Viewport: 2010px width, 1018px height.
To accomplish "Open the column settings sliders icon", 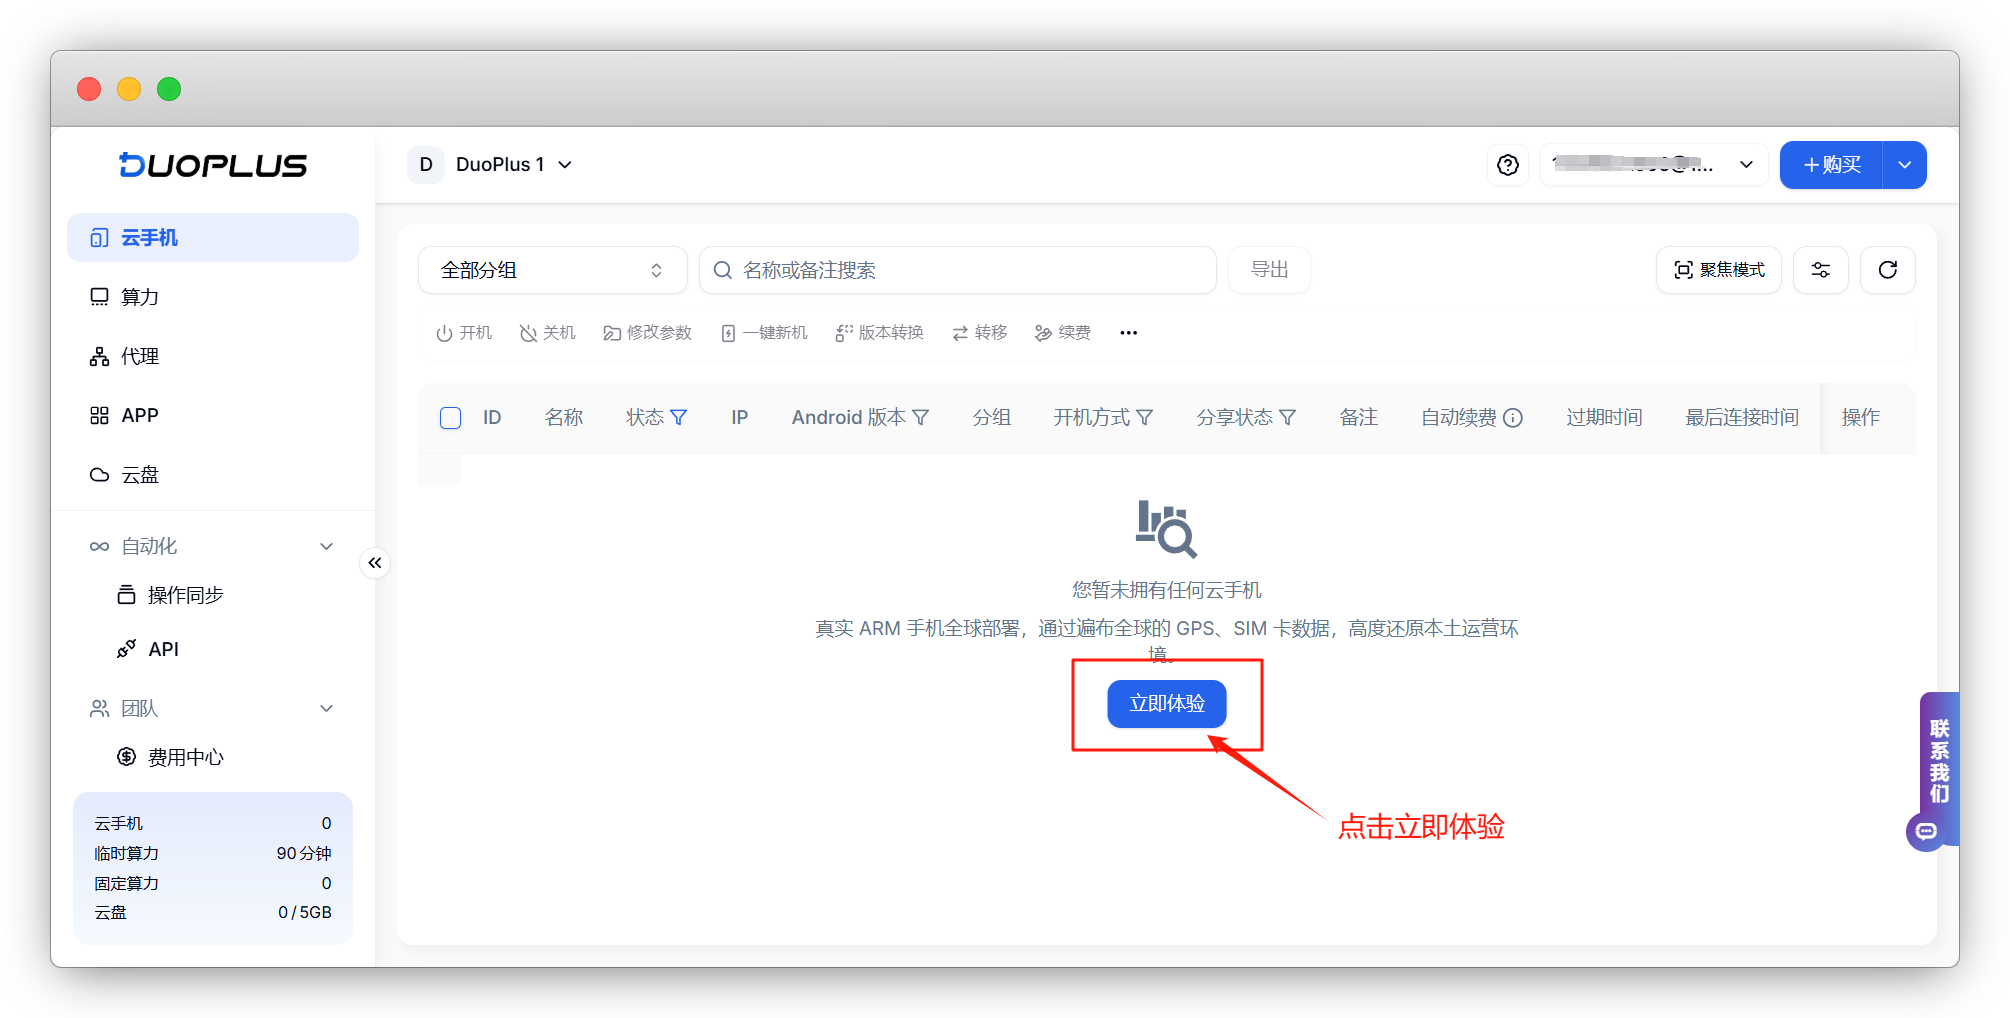I will tap(1821, 270).
